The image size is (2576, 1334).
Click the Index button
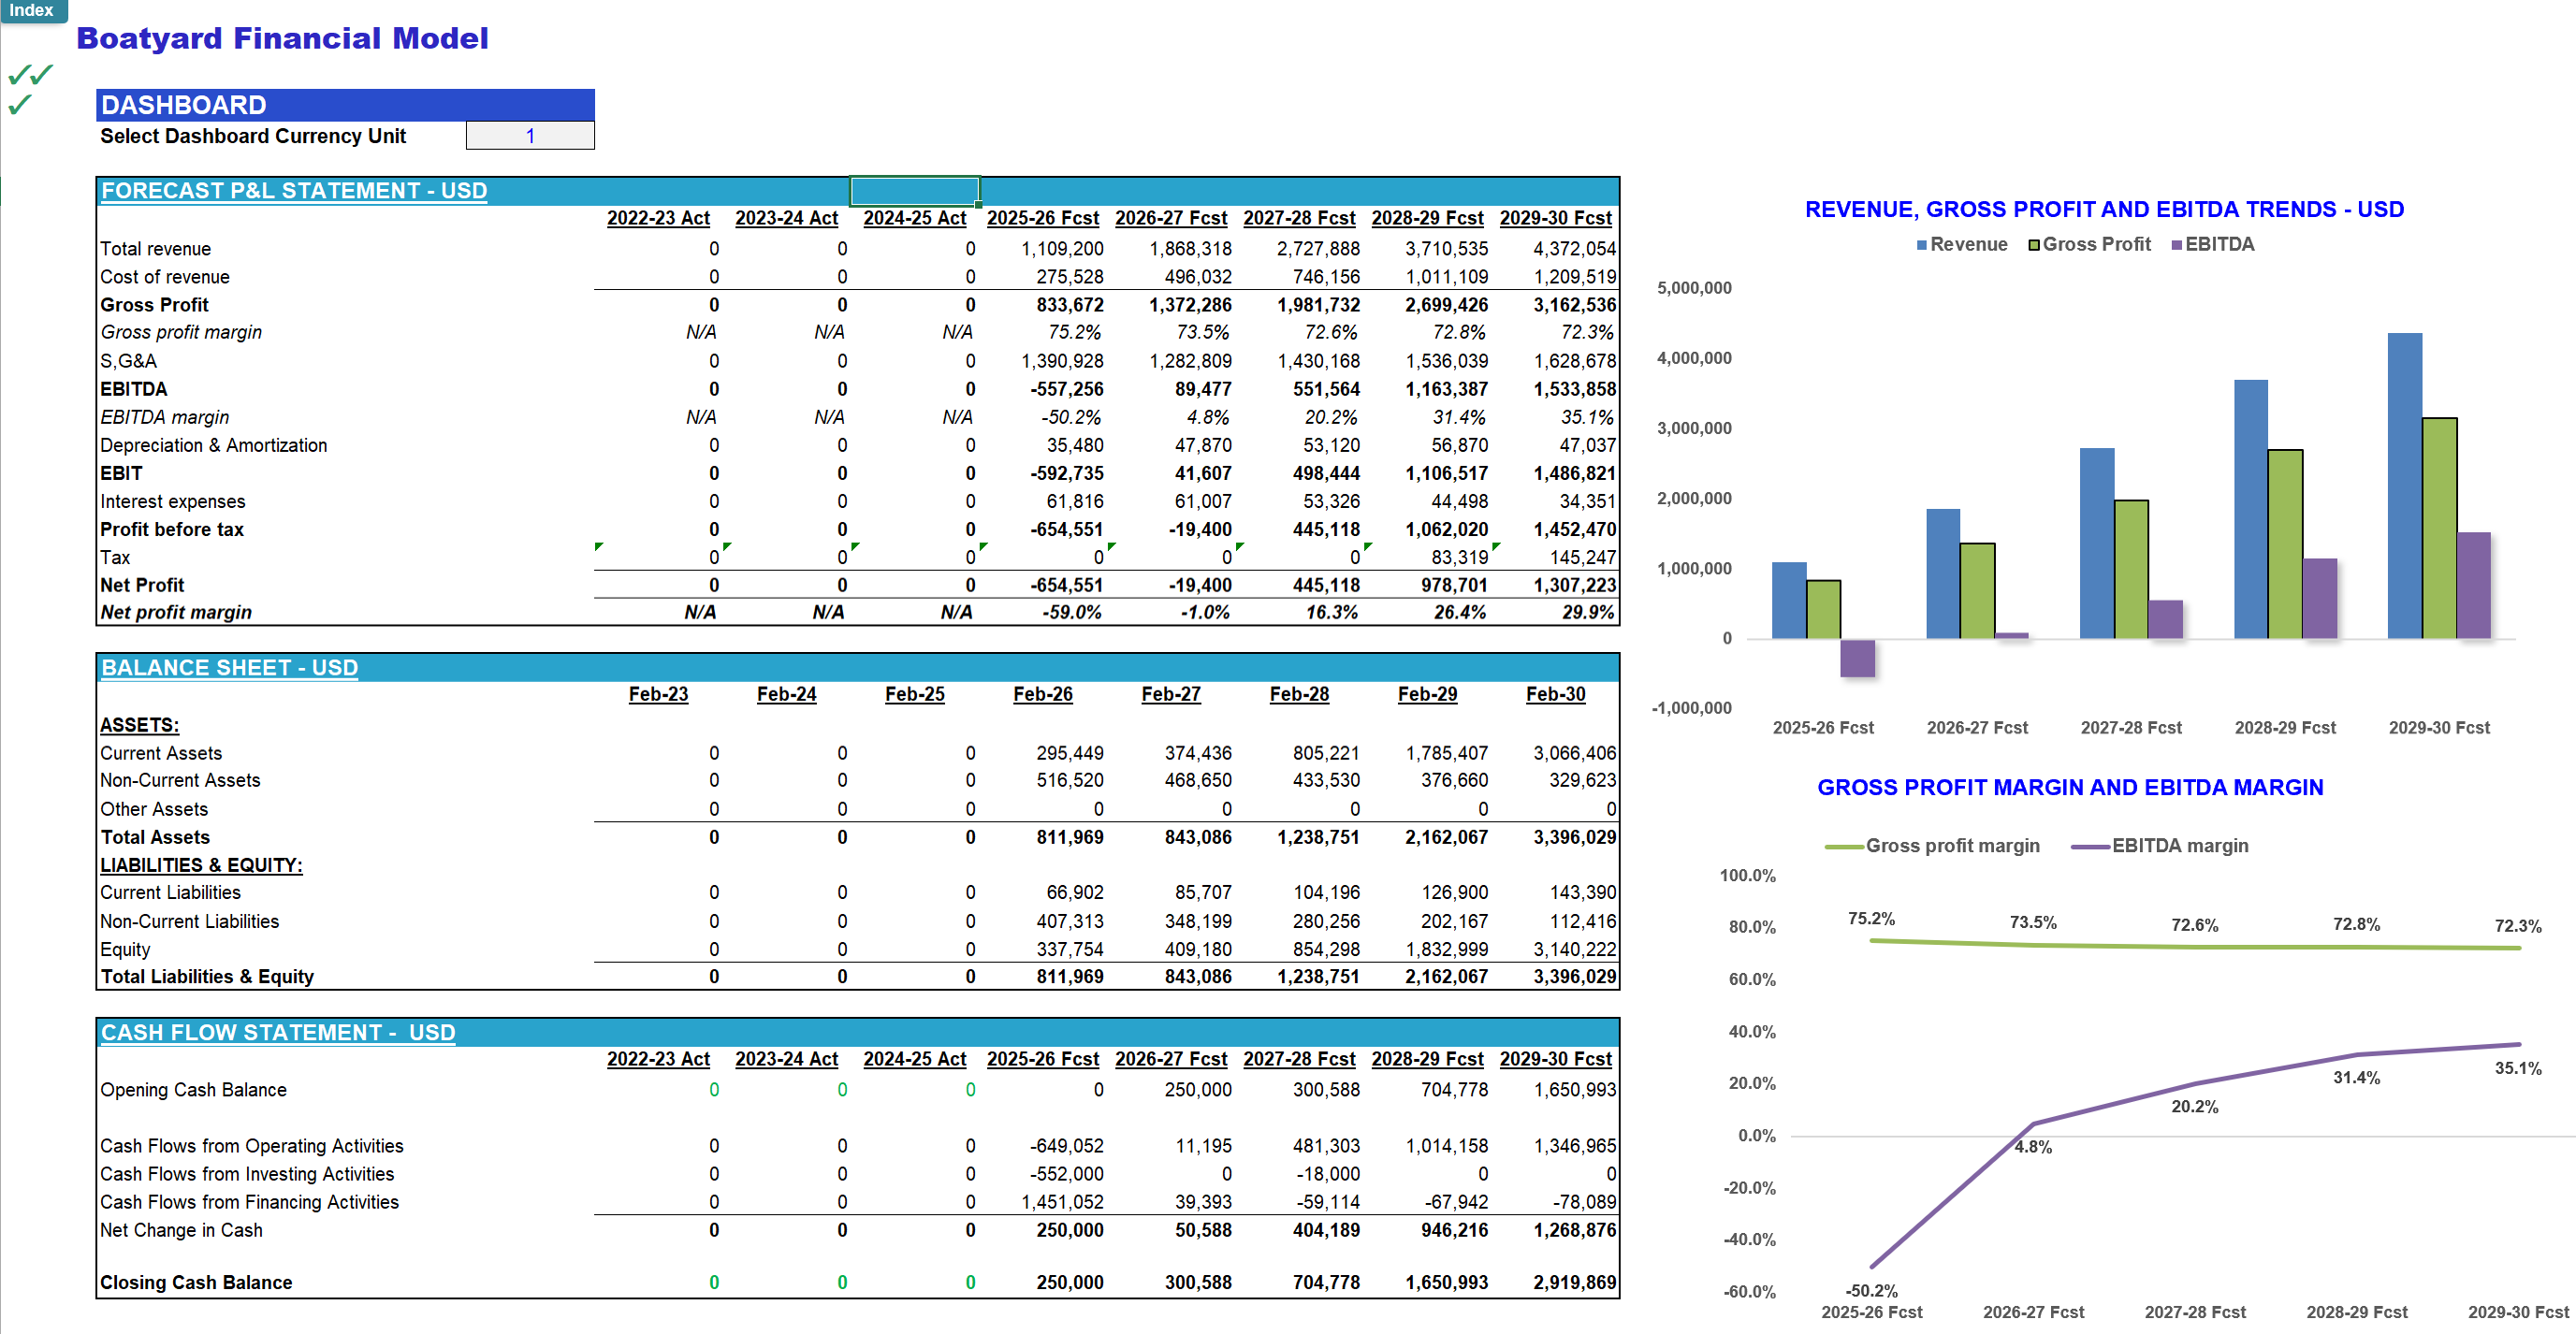(x=33, y=10)
